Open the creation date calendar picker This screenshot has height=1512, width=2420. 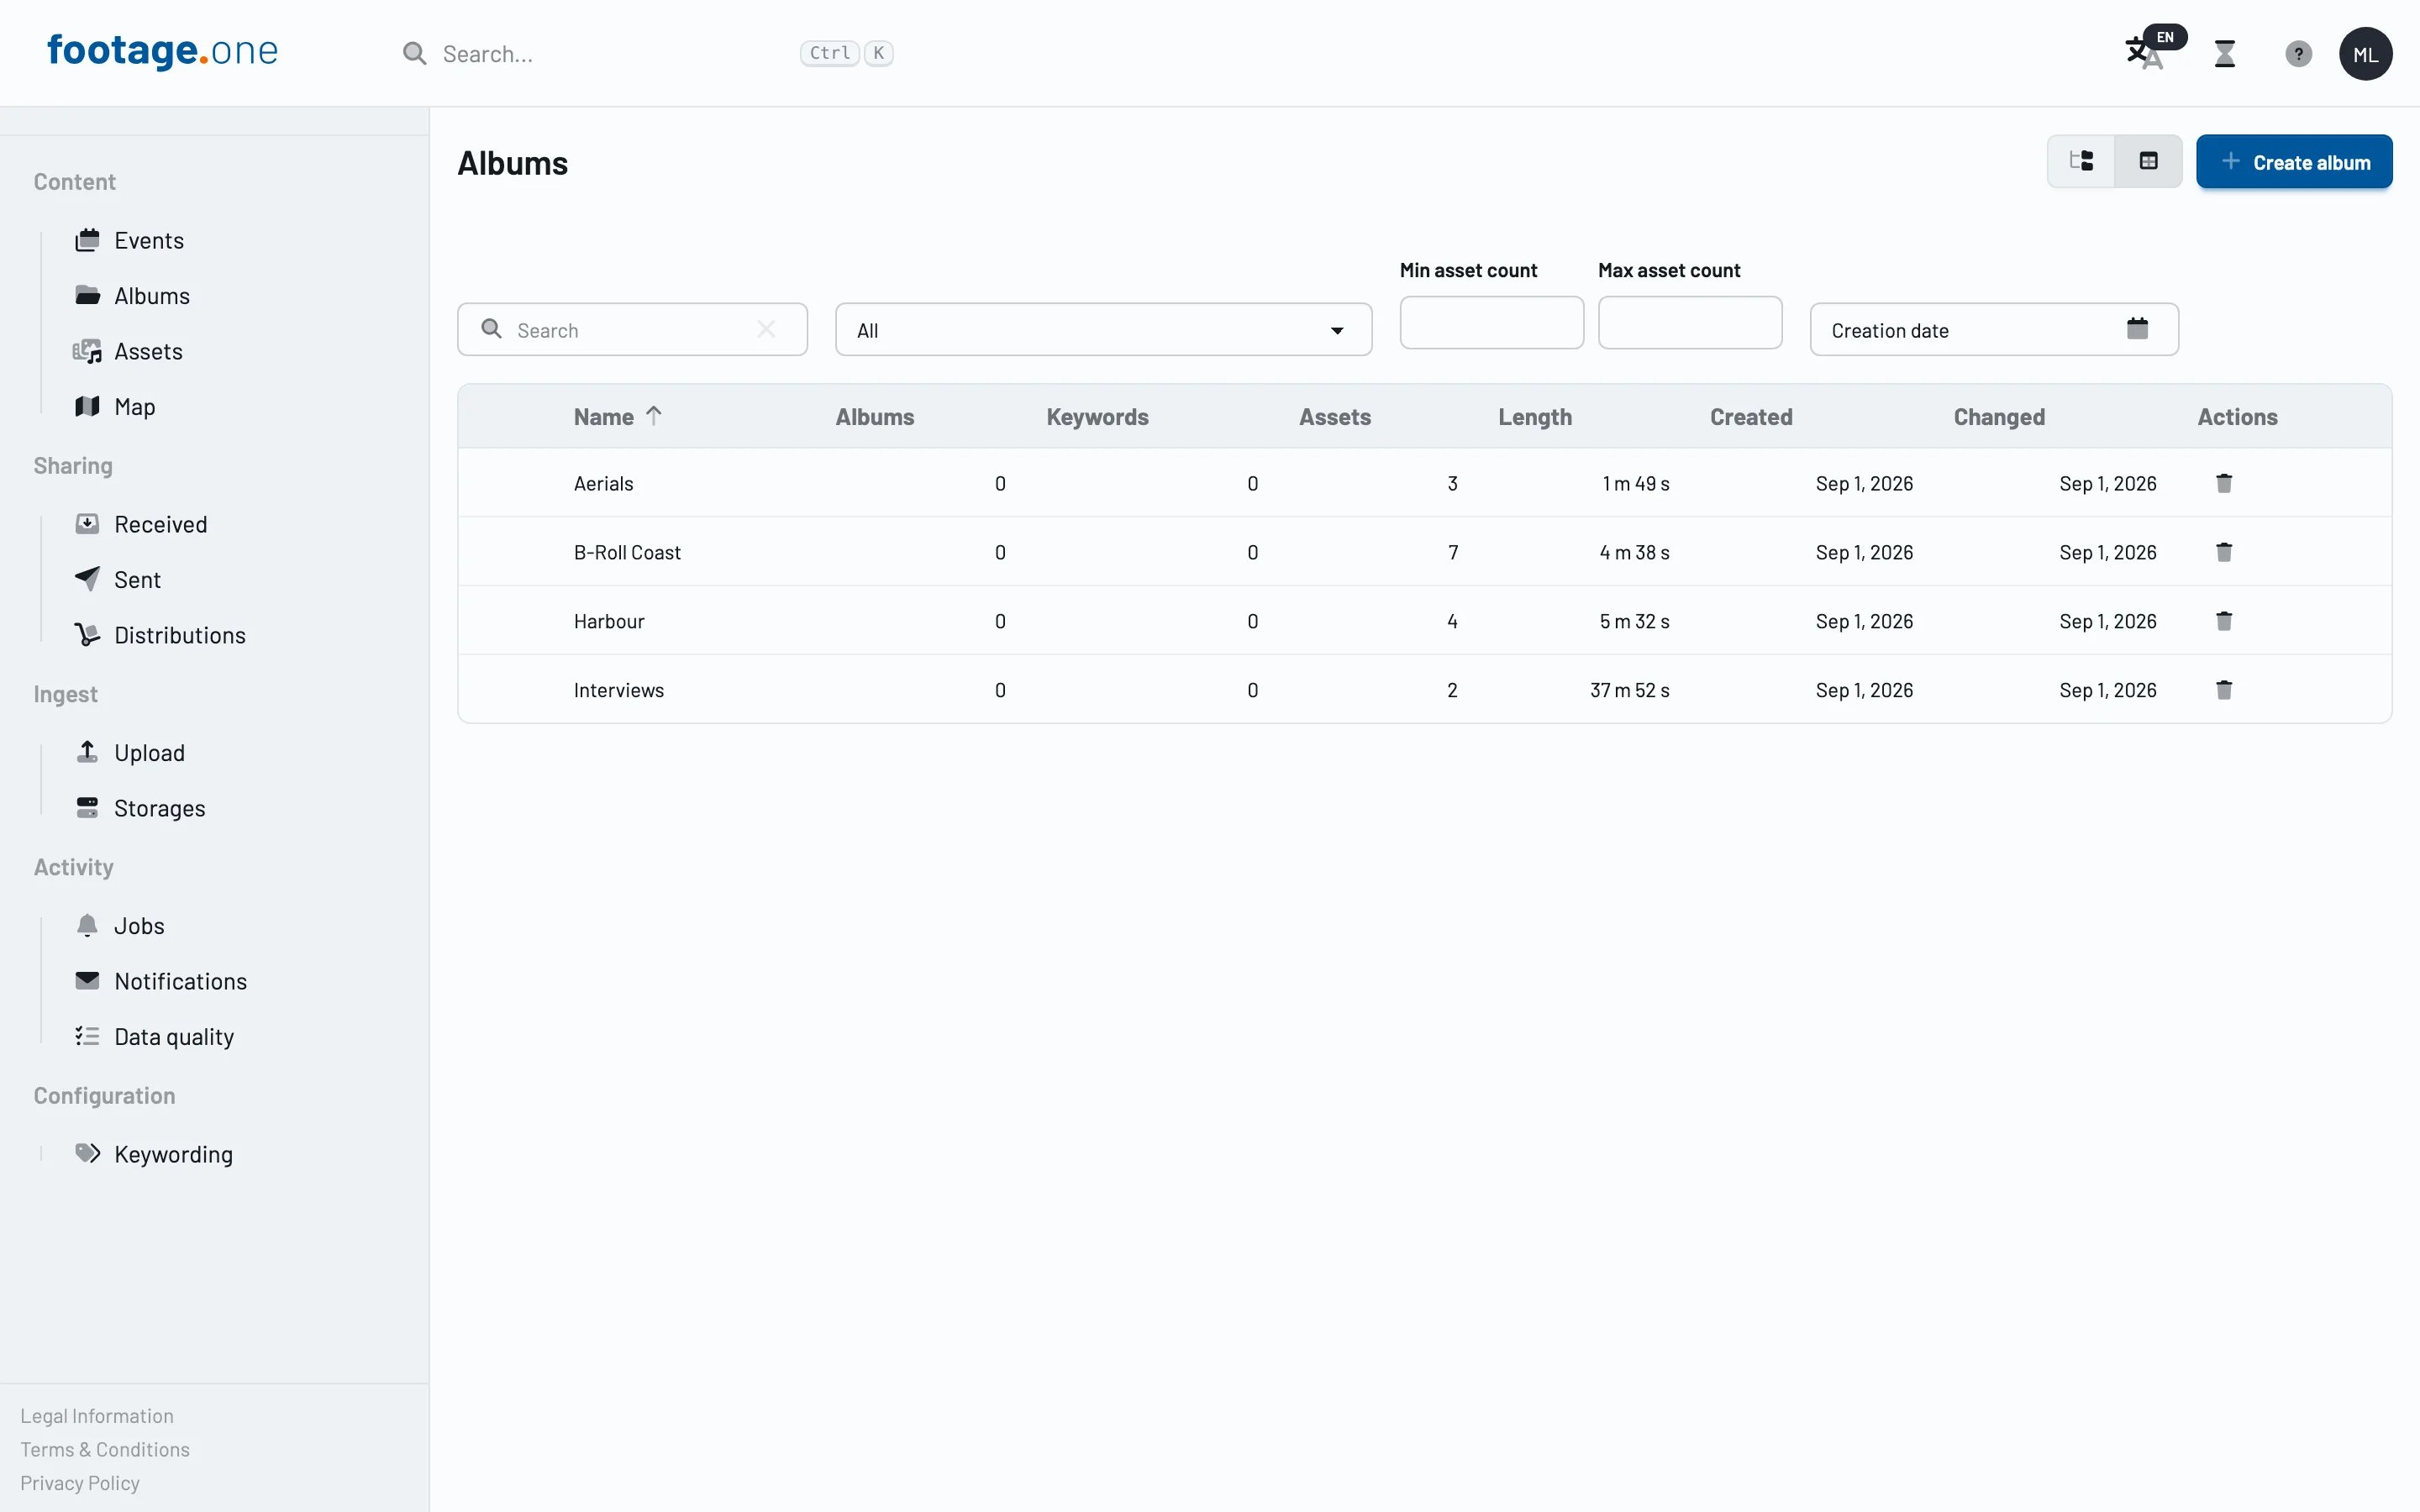tap(2137, 329)
